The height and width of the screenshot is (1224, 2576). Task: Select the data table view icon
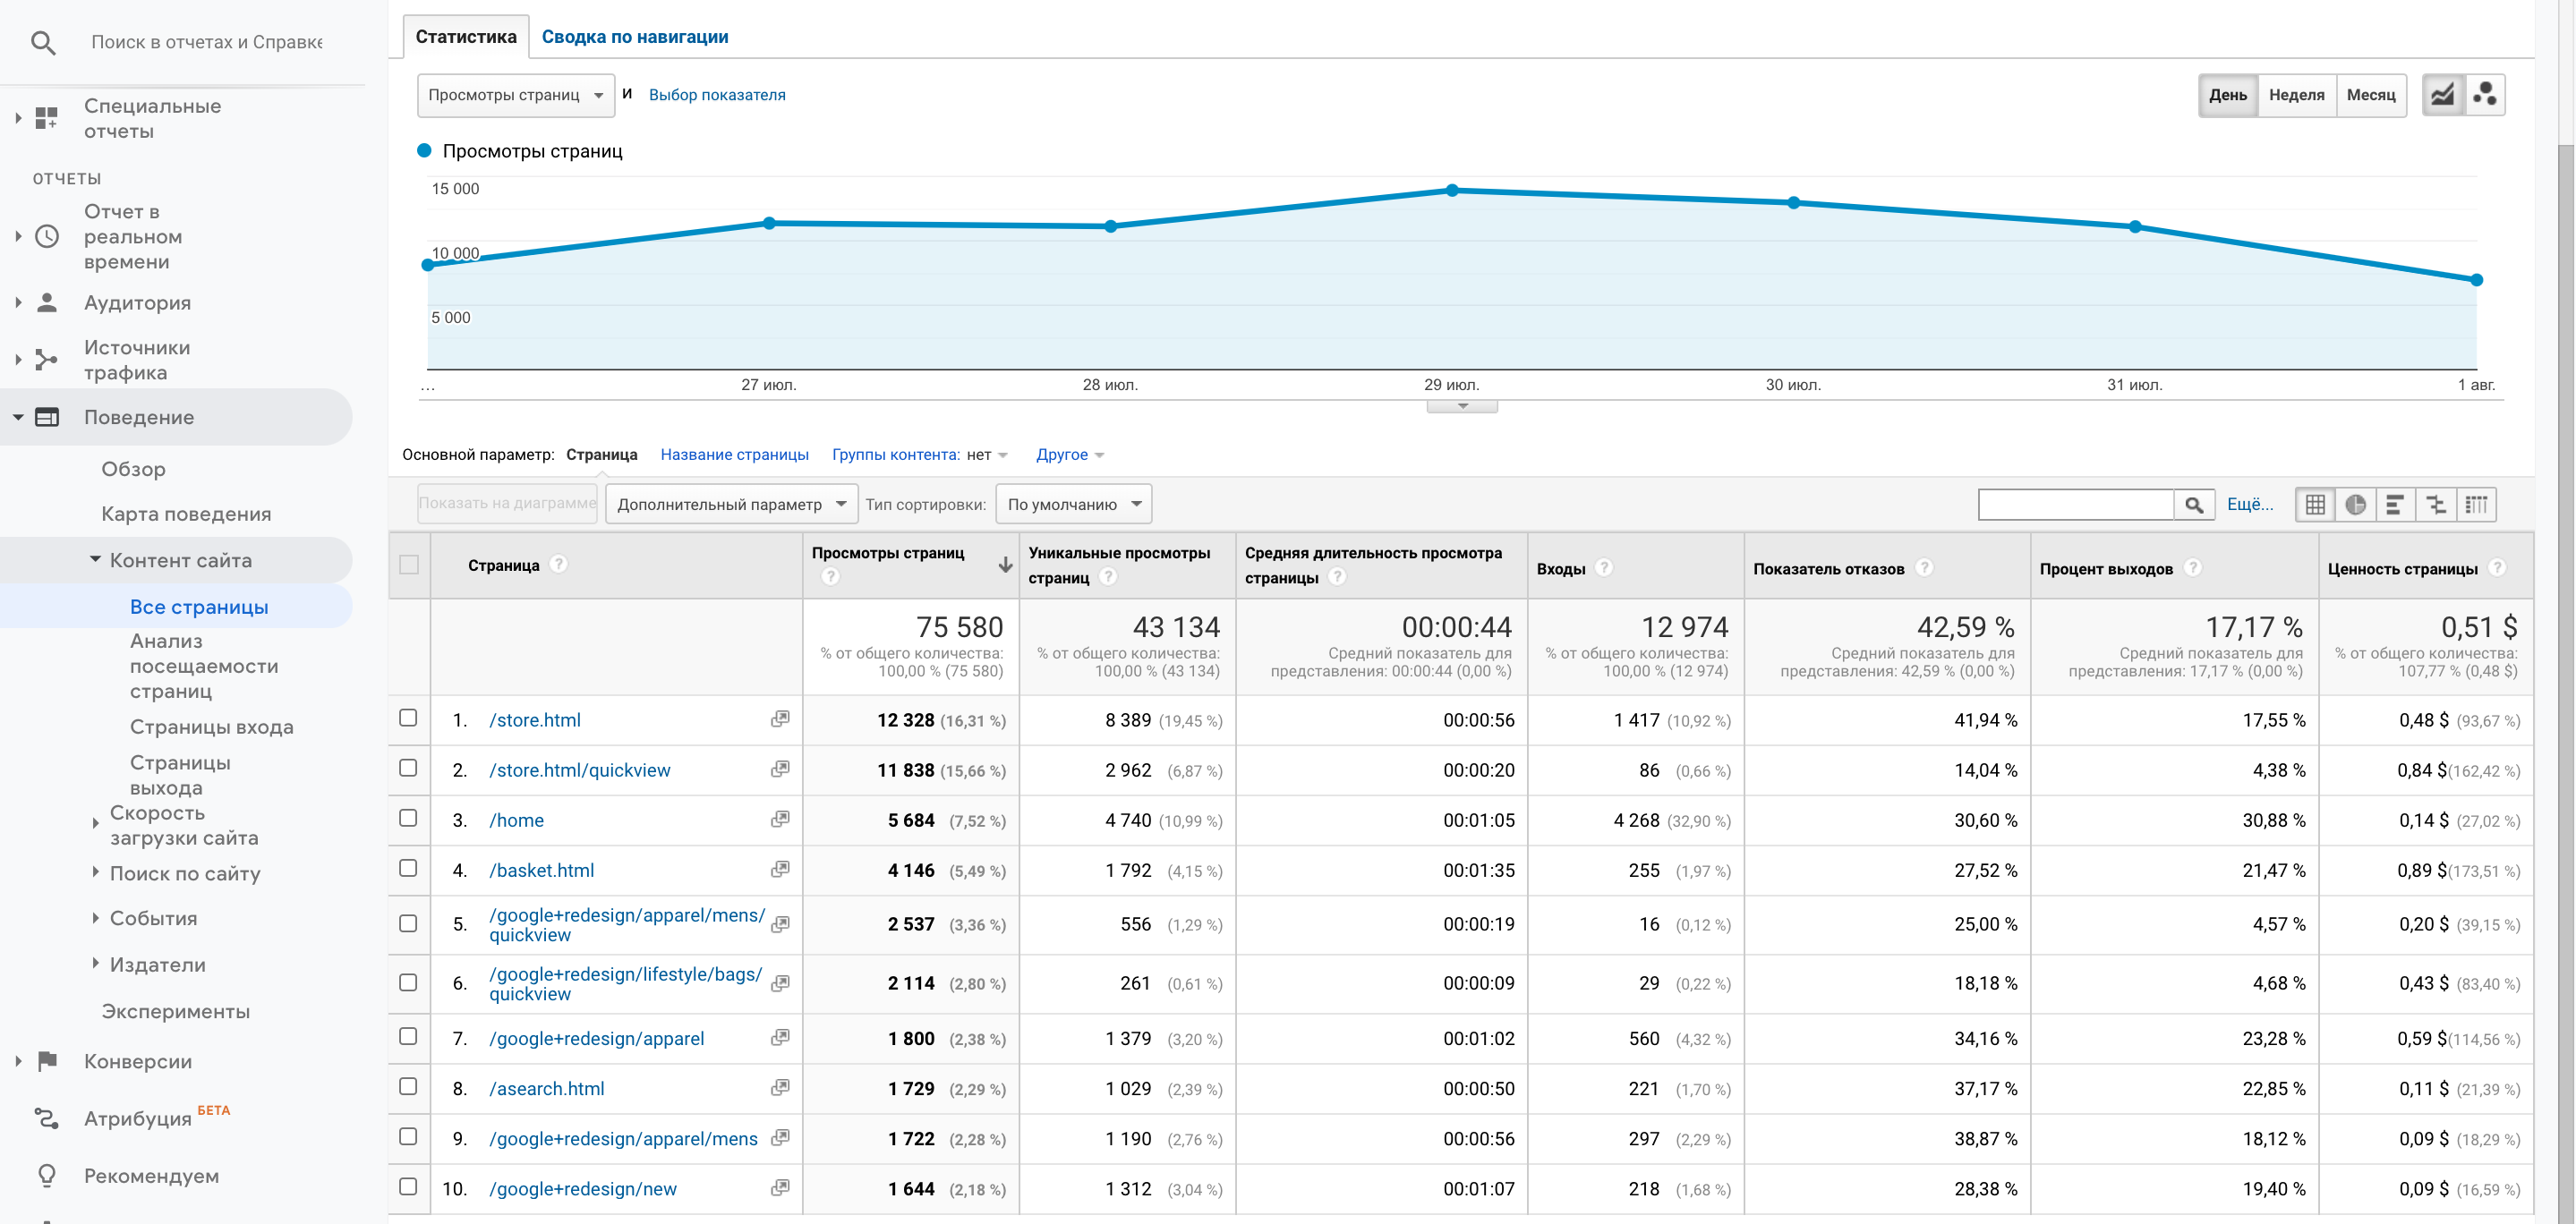(x=2315, y=505)
